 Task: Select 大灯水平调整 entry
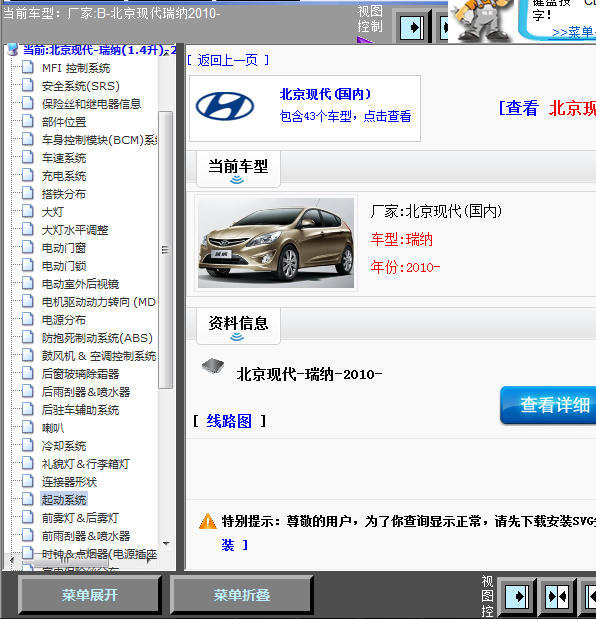pos(75,230)
